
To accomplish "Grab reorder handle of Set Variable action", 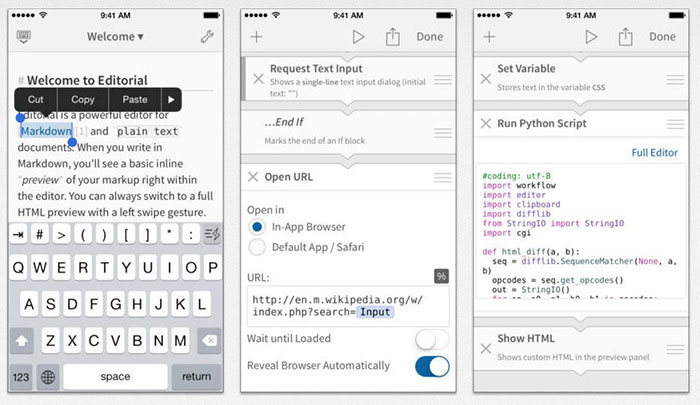I will point(675,79).
